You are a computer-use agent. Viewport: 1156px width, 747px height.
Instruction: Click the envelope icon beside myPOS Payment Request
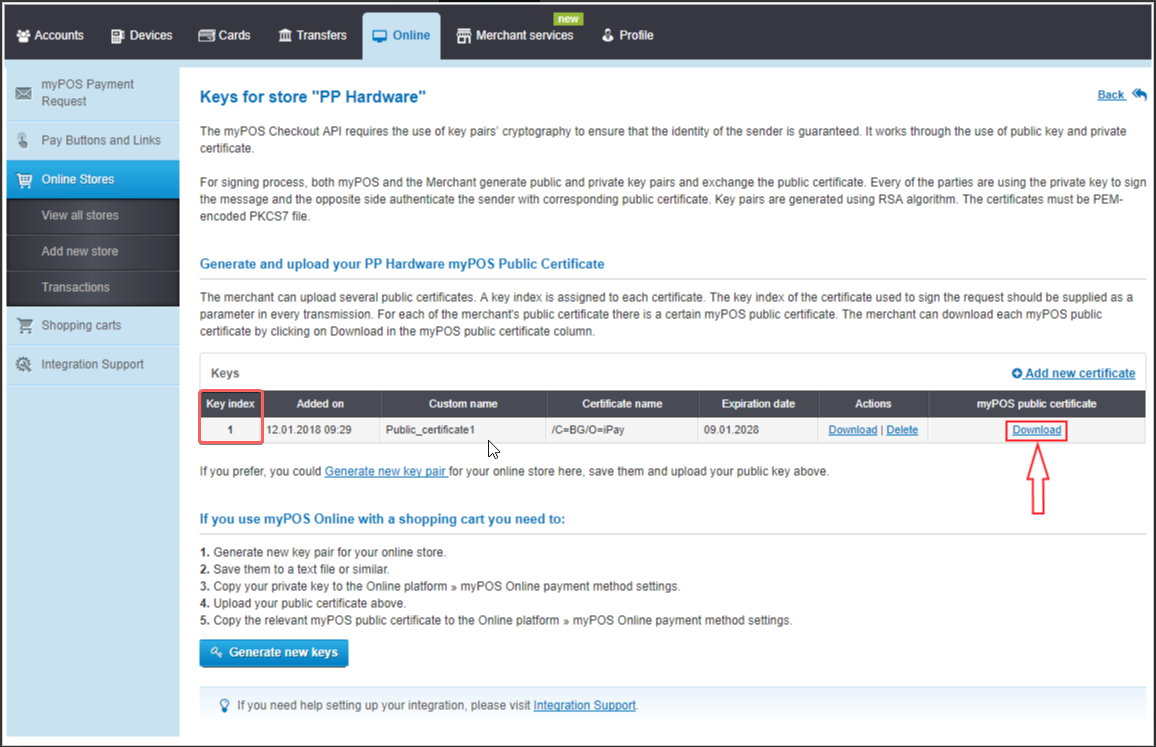coord(24,94)
